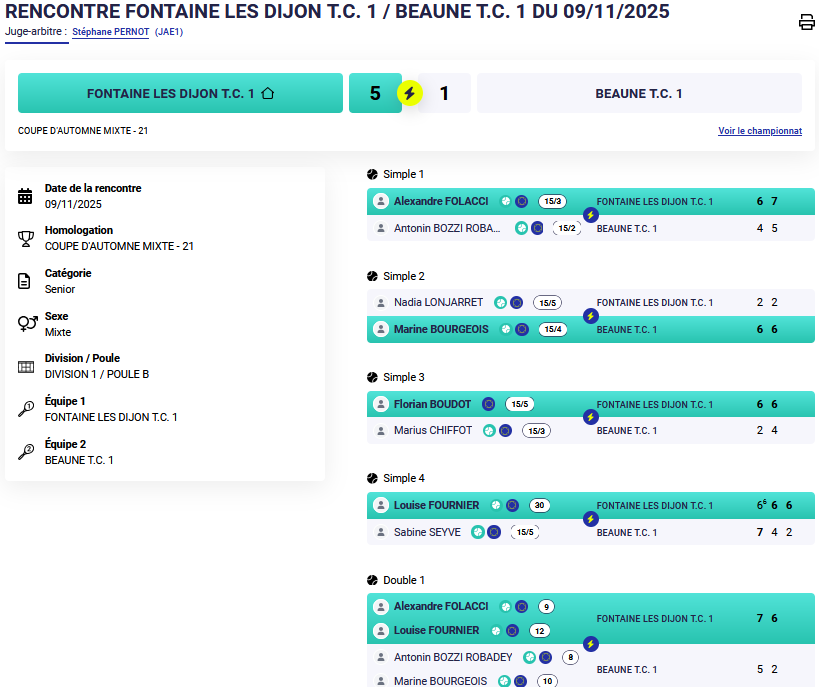Viewport: 819px width, 687px height.
Task: Click Antonin BOZZI ROBADEY in Double 1
Action: coord(452,657)
